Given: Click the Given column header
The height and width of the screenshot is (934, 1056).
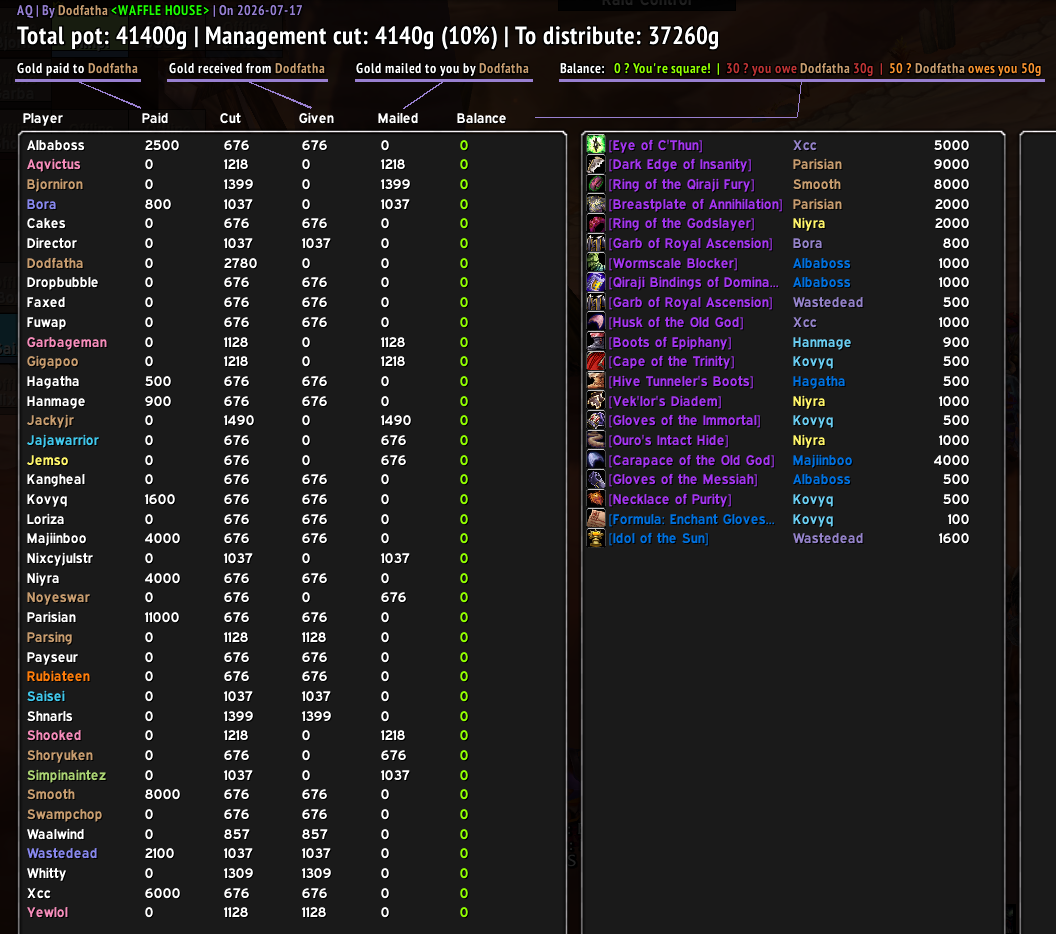Looking at the screenshot, I should [x=317, y=119].
